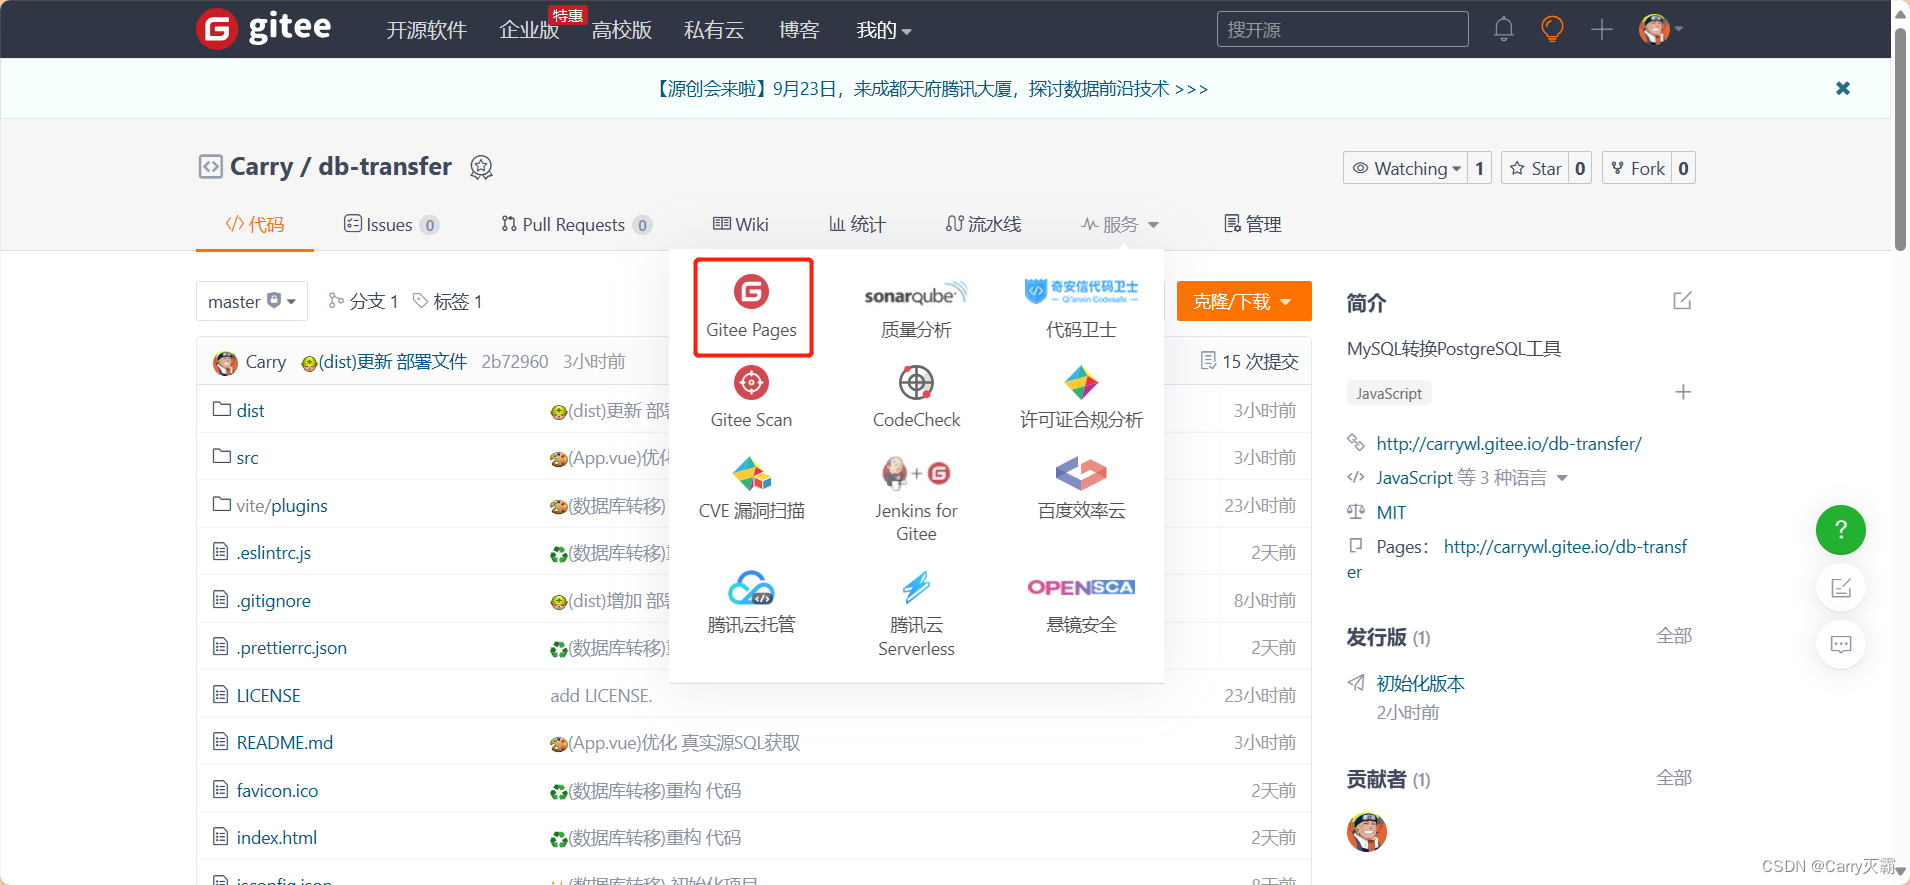Open Jenkins for Gitee service
The image size is (1910, 885).
[916, 500]
